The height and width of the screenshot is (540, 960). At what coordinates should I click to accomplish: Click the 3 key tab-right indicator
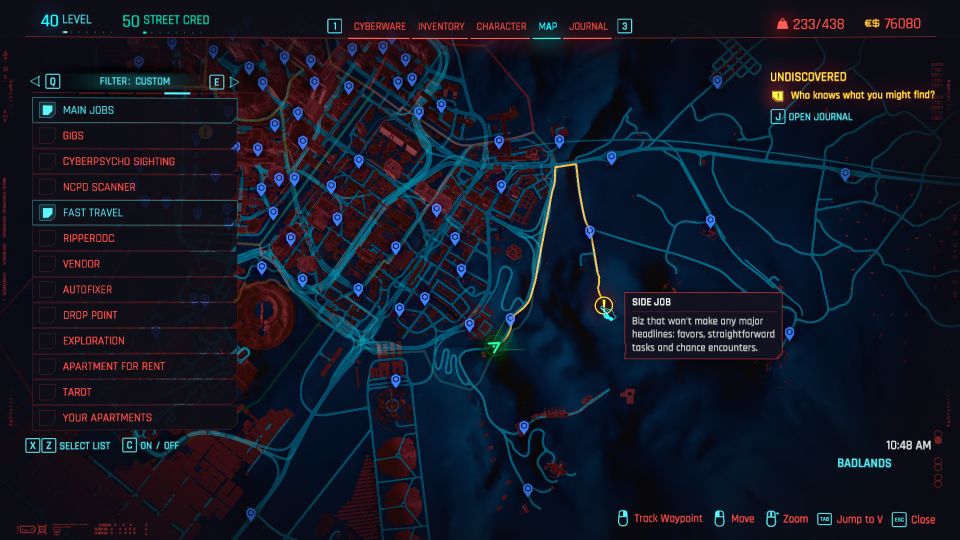pos(624,26)
